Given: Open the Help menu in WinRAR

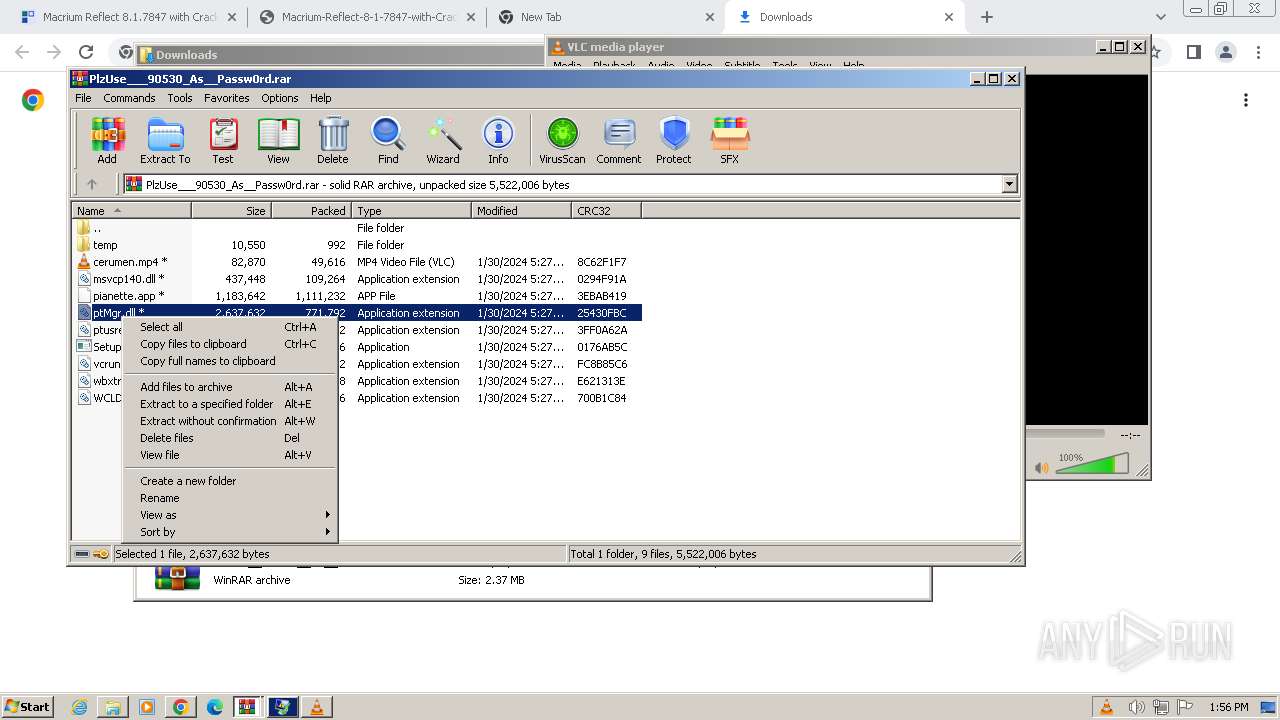Looking at the screenshot, I should [x=321, y=98].
